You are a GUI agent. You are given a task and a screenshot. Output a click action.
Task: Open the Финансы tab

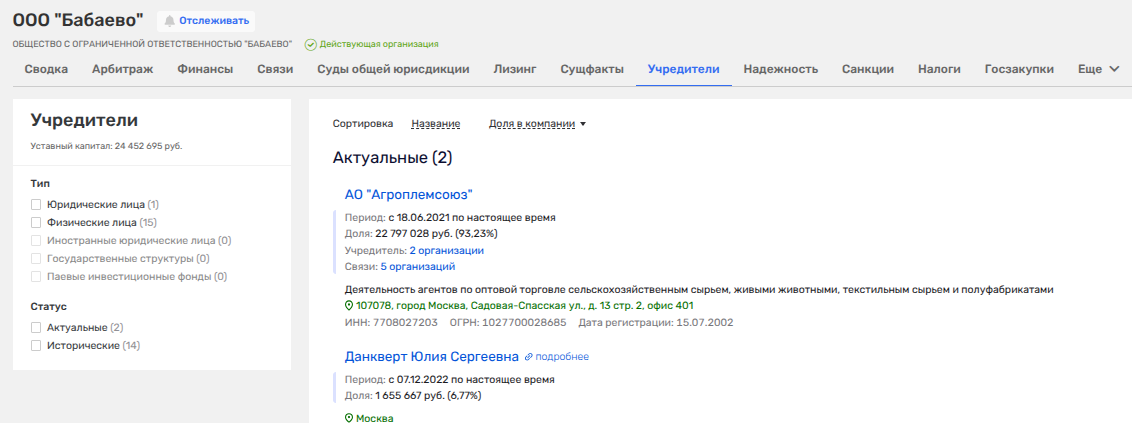(x=205, y=69)
